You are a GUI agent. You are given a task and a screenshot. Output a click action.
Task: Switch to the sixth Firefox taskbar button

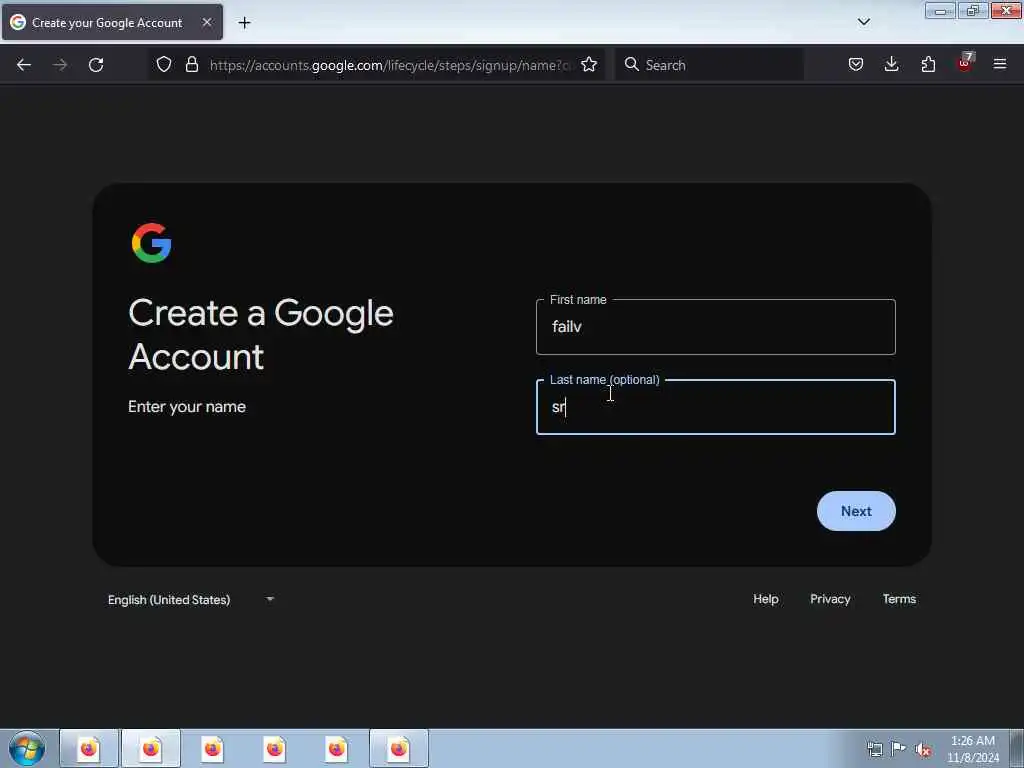point(399,748)
